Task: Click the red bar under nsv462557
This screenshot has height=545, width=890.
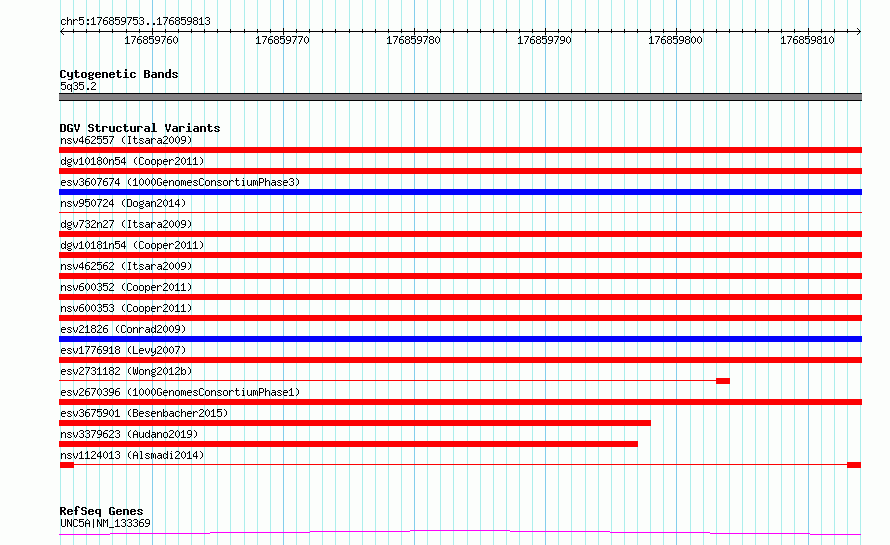Action: [460, 150]
